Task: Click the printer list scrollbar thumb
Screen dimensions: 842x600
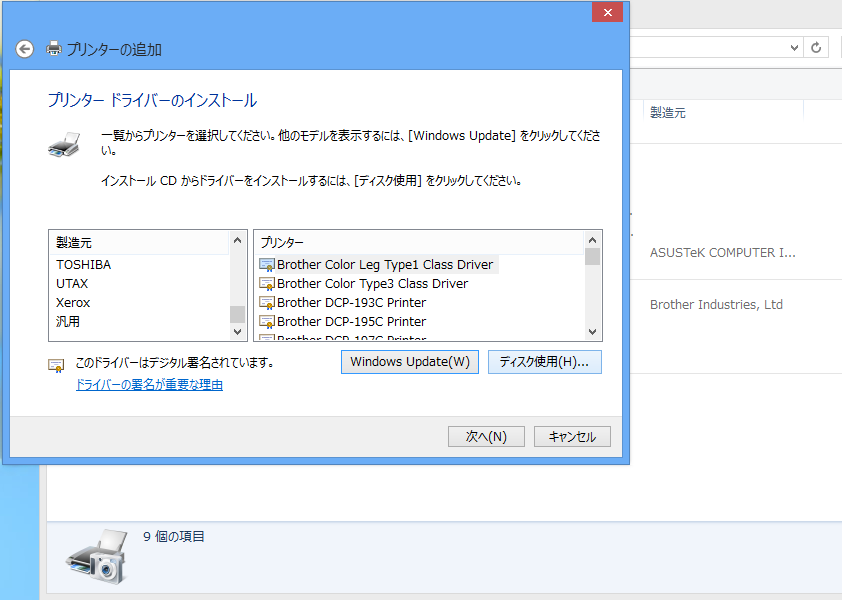Action: (x=592, y=256)
